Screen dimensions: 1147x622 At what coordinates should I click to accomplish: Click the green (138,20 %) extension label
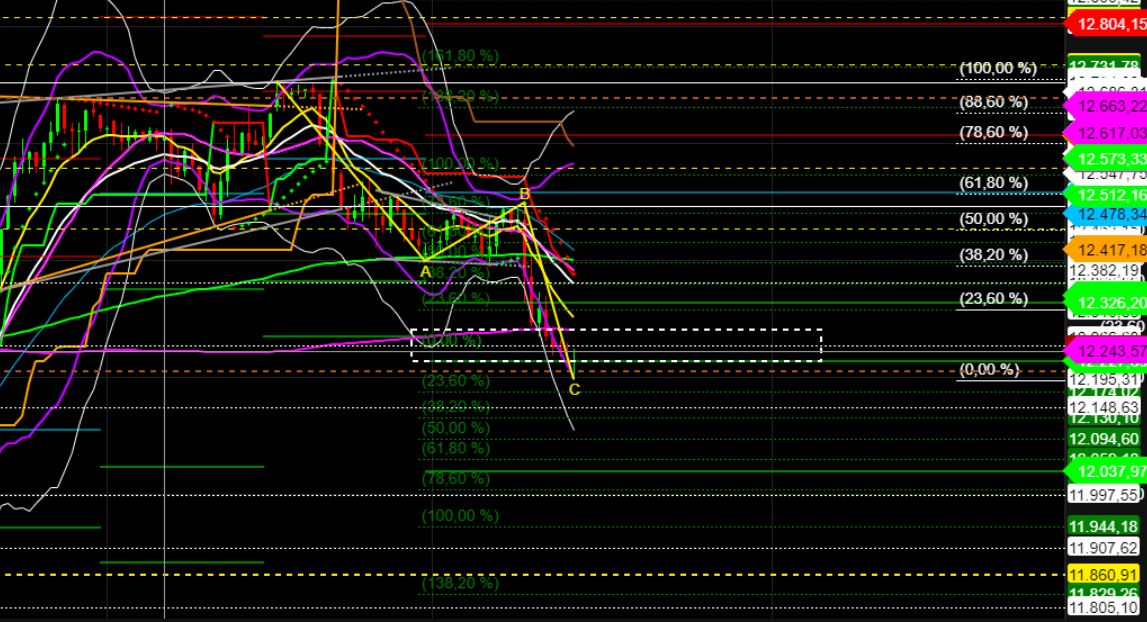coord(460,581)
